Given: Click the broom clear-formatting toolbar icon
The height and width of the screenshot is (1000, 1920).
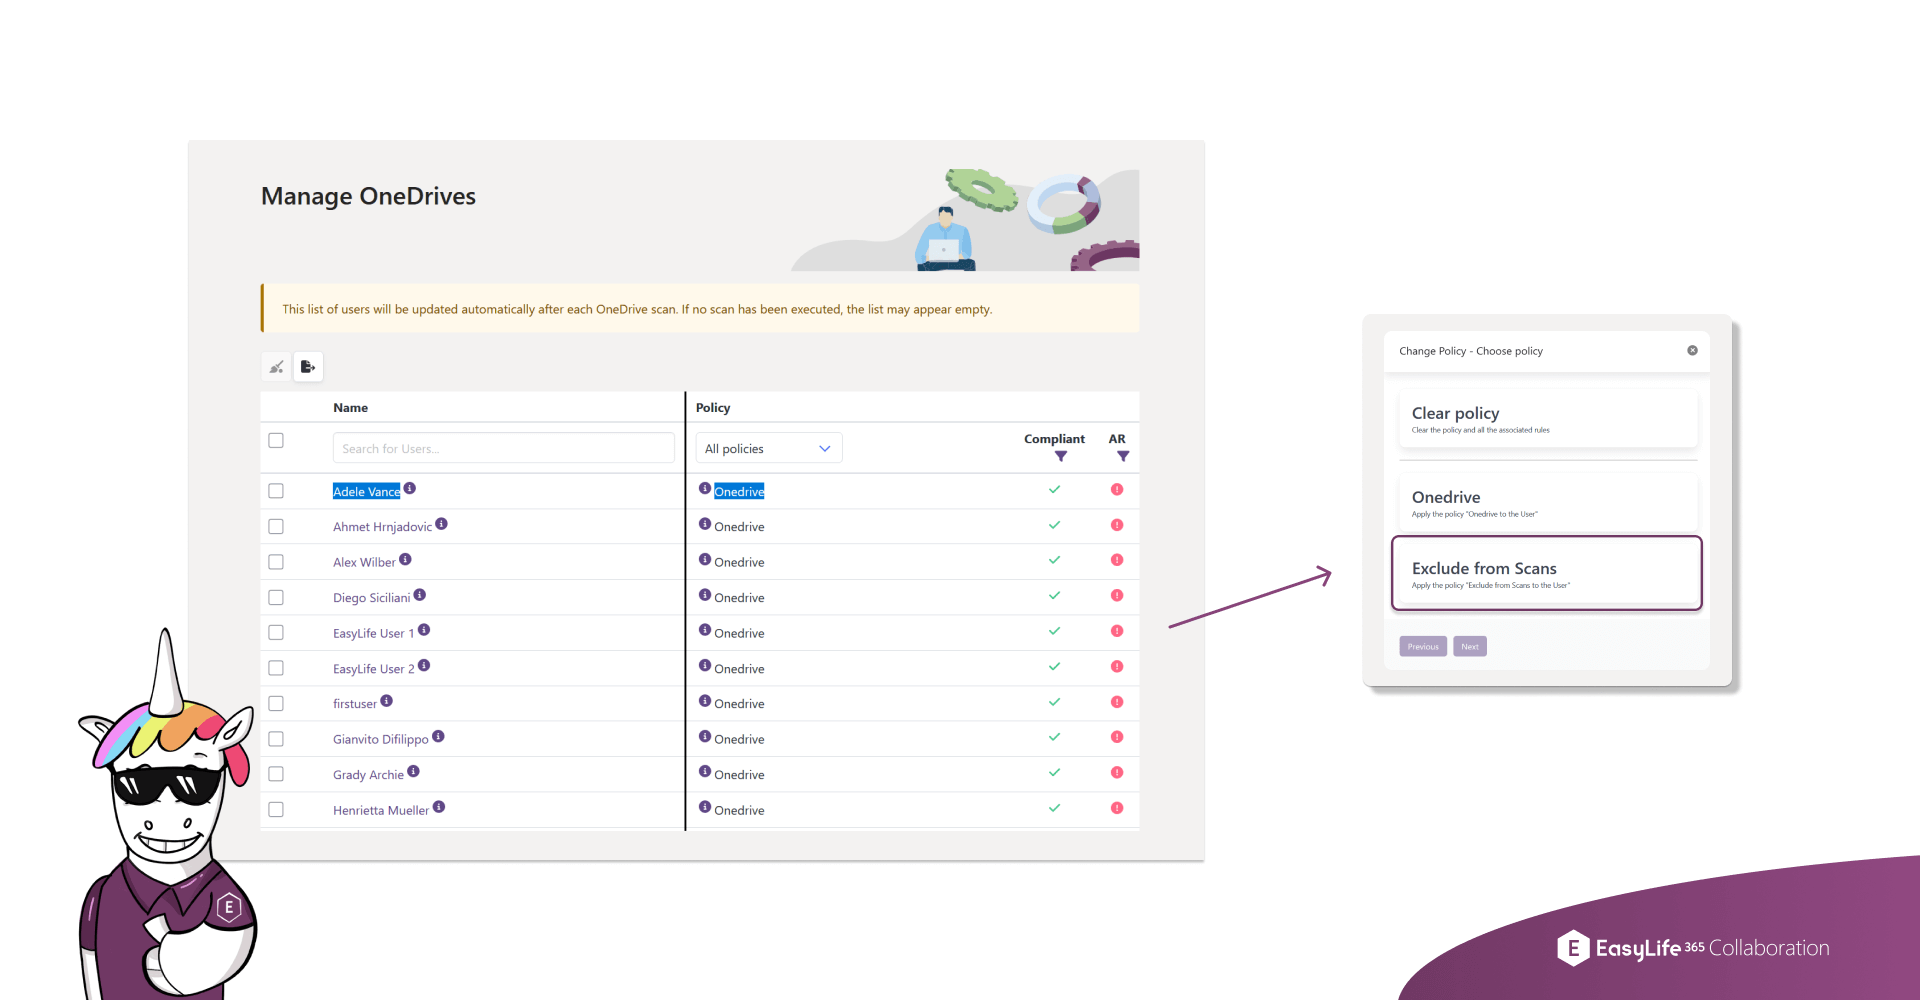Looking at the screenshot, I should click(276, 366).
